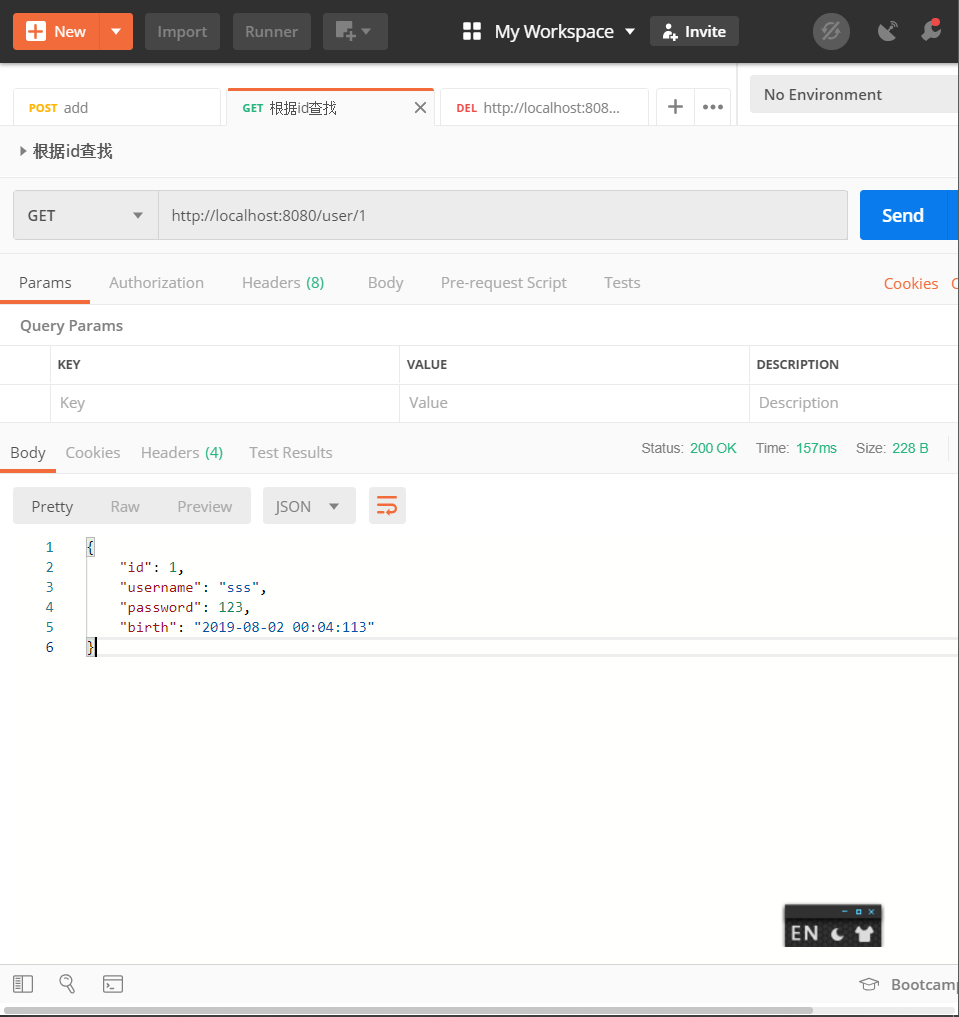Open the Authorization tab
Viewport: 959px width, 1017px height.
coord(156,283)
